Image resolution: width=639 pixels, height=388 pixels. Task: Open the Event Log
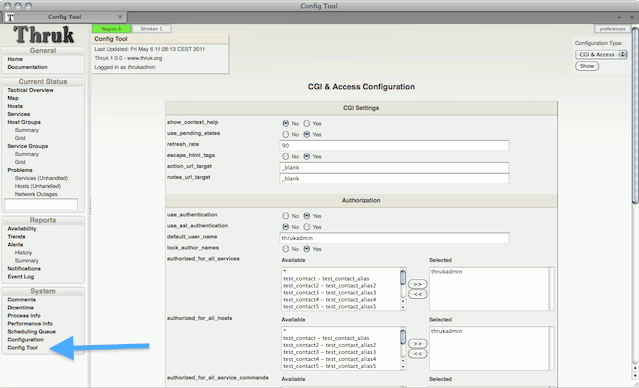[x=21, y=276]
